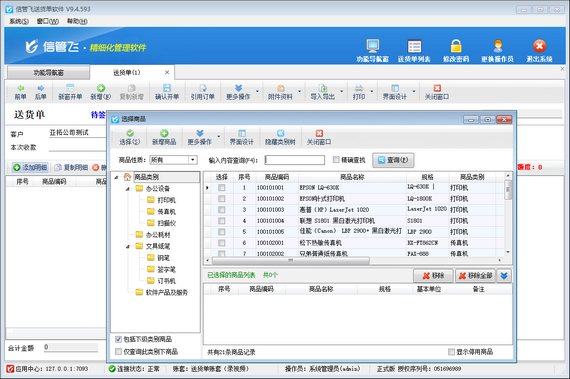Open the 引用订单 toolbar icon

(x=202, y=92)
